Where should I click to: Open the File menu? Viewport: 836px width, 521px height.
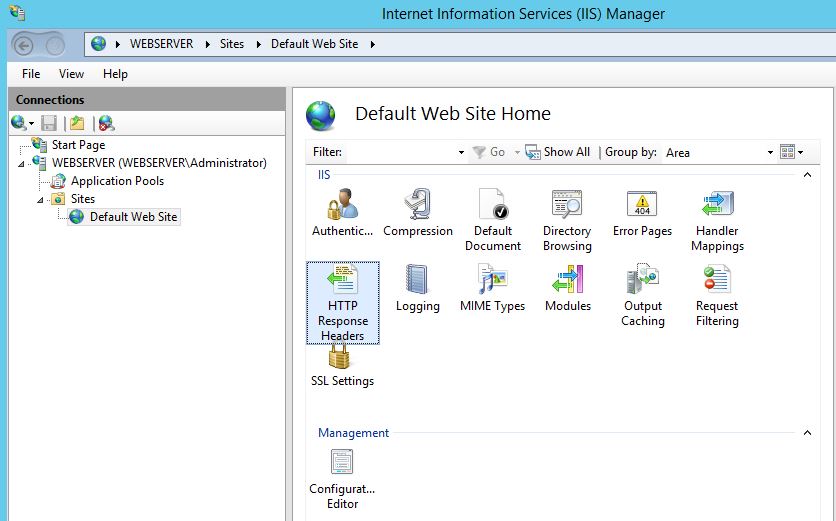31,74
